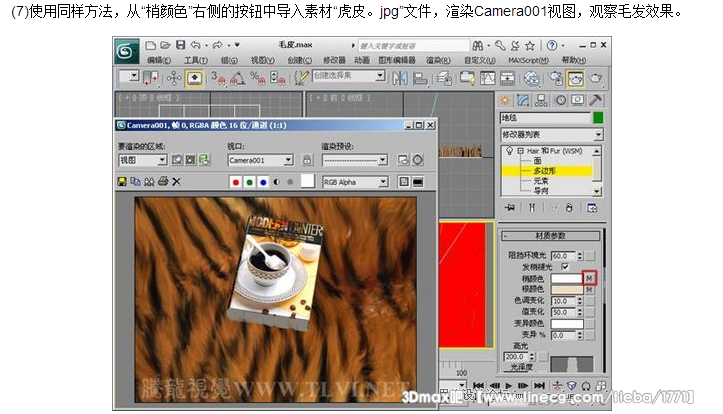Viewport: 723px width, 414px height.
Task: Toggle the viewport lock icon
Action: pyautogui.click(x=307, y=160)
